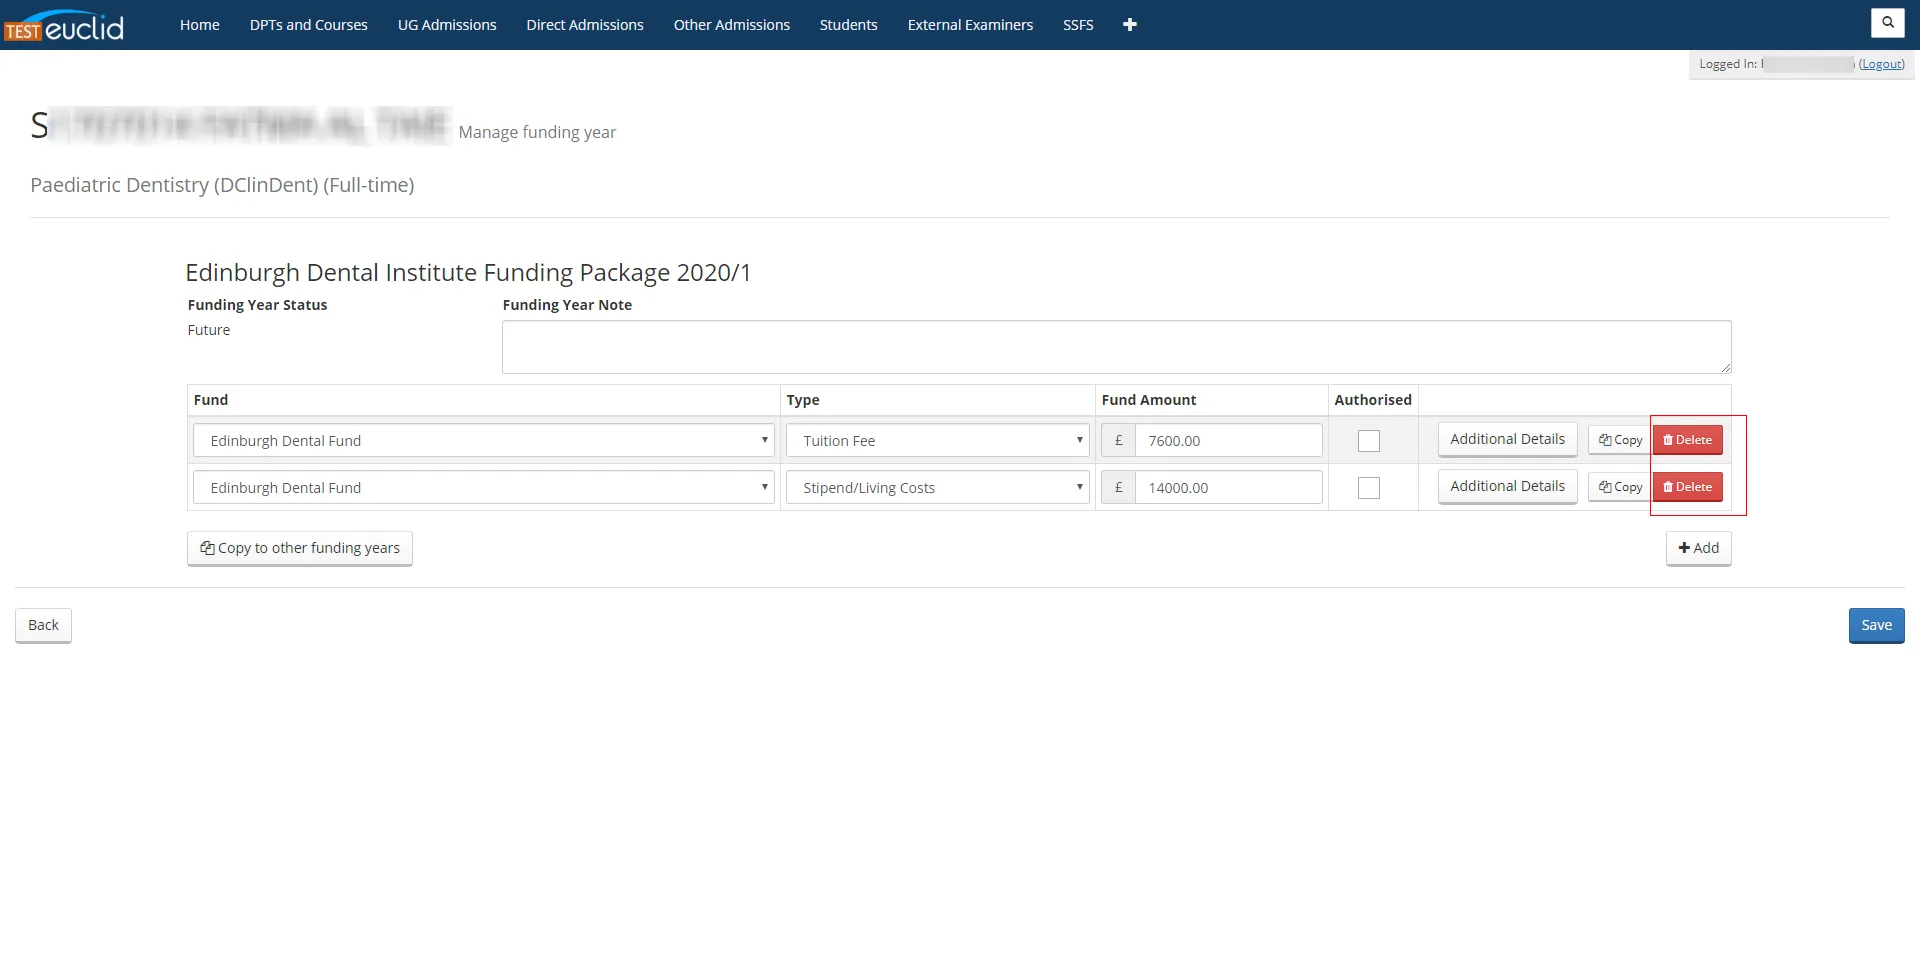Delete the Stipend/Living Costs fund row
Screen dimensions: 1920x969
[x=1687, y=487]
